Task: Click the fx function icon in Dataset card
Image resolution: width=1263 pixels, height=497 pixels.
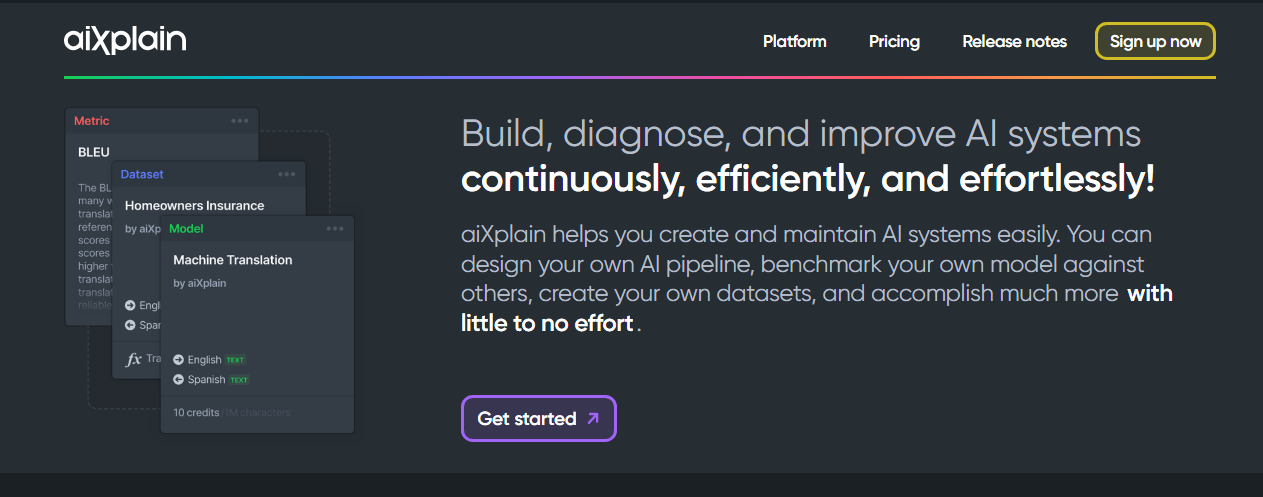Action: click(133, 359)
